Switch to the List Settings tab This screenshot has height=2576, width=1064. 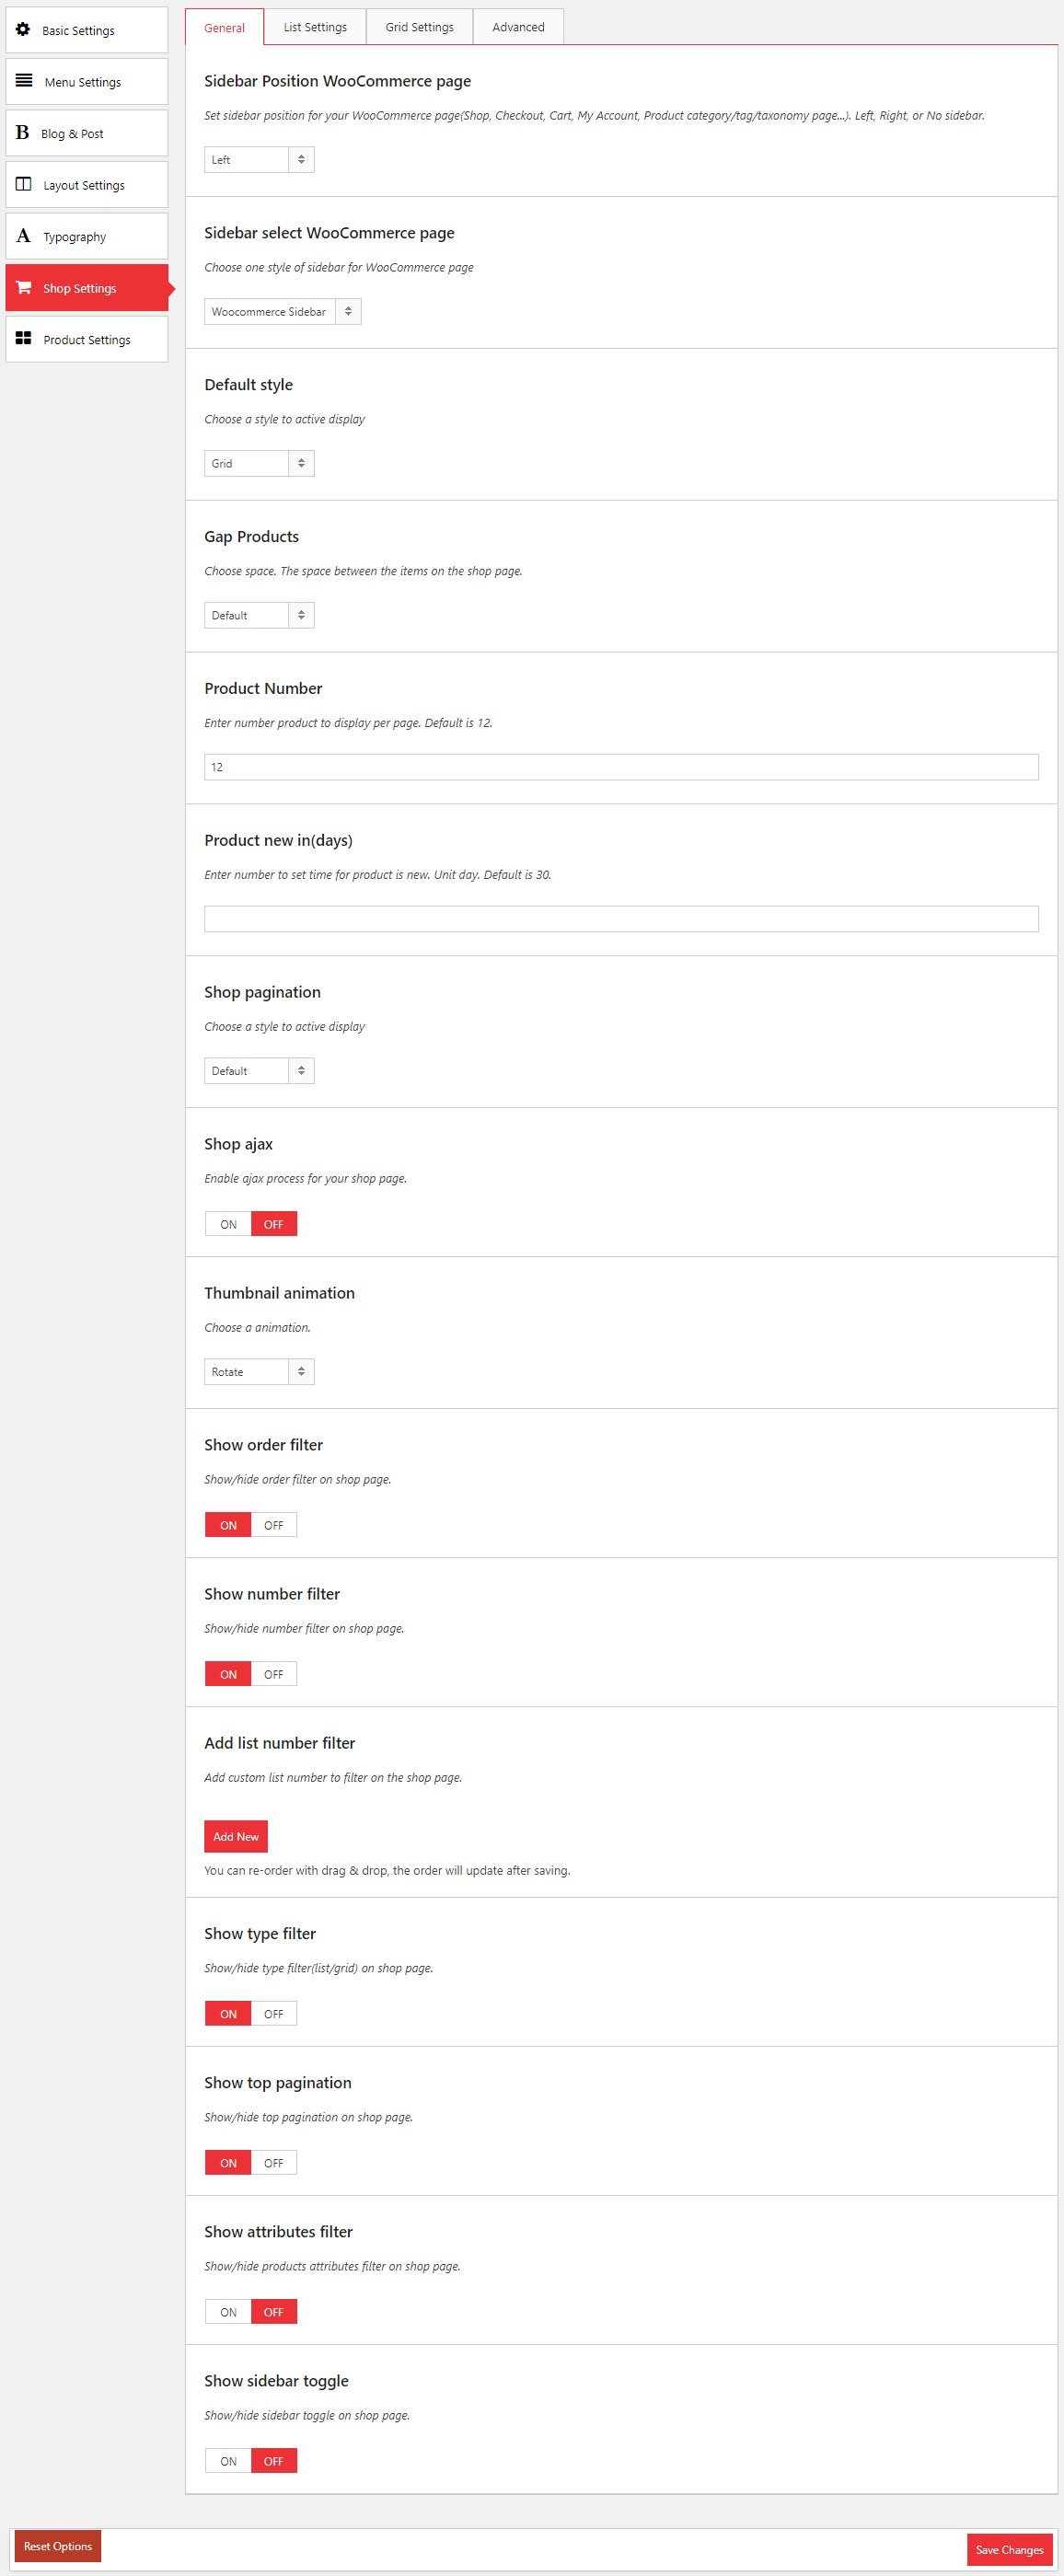pos(315,27)
